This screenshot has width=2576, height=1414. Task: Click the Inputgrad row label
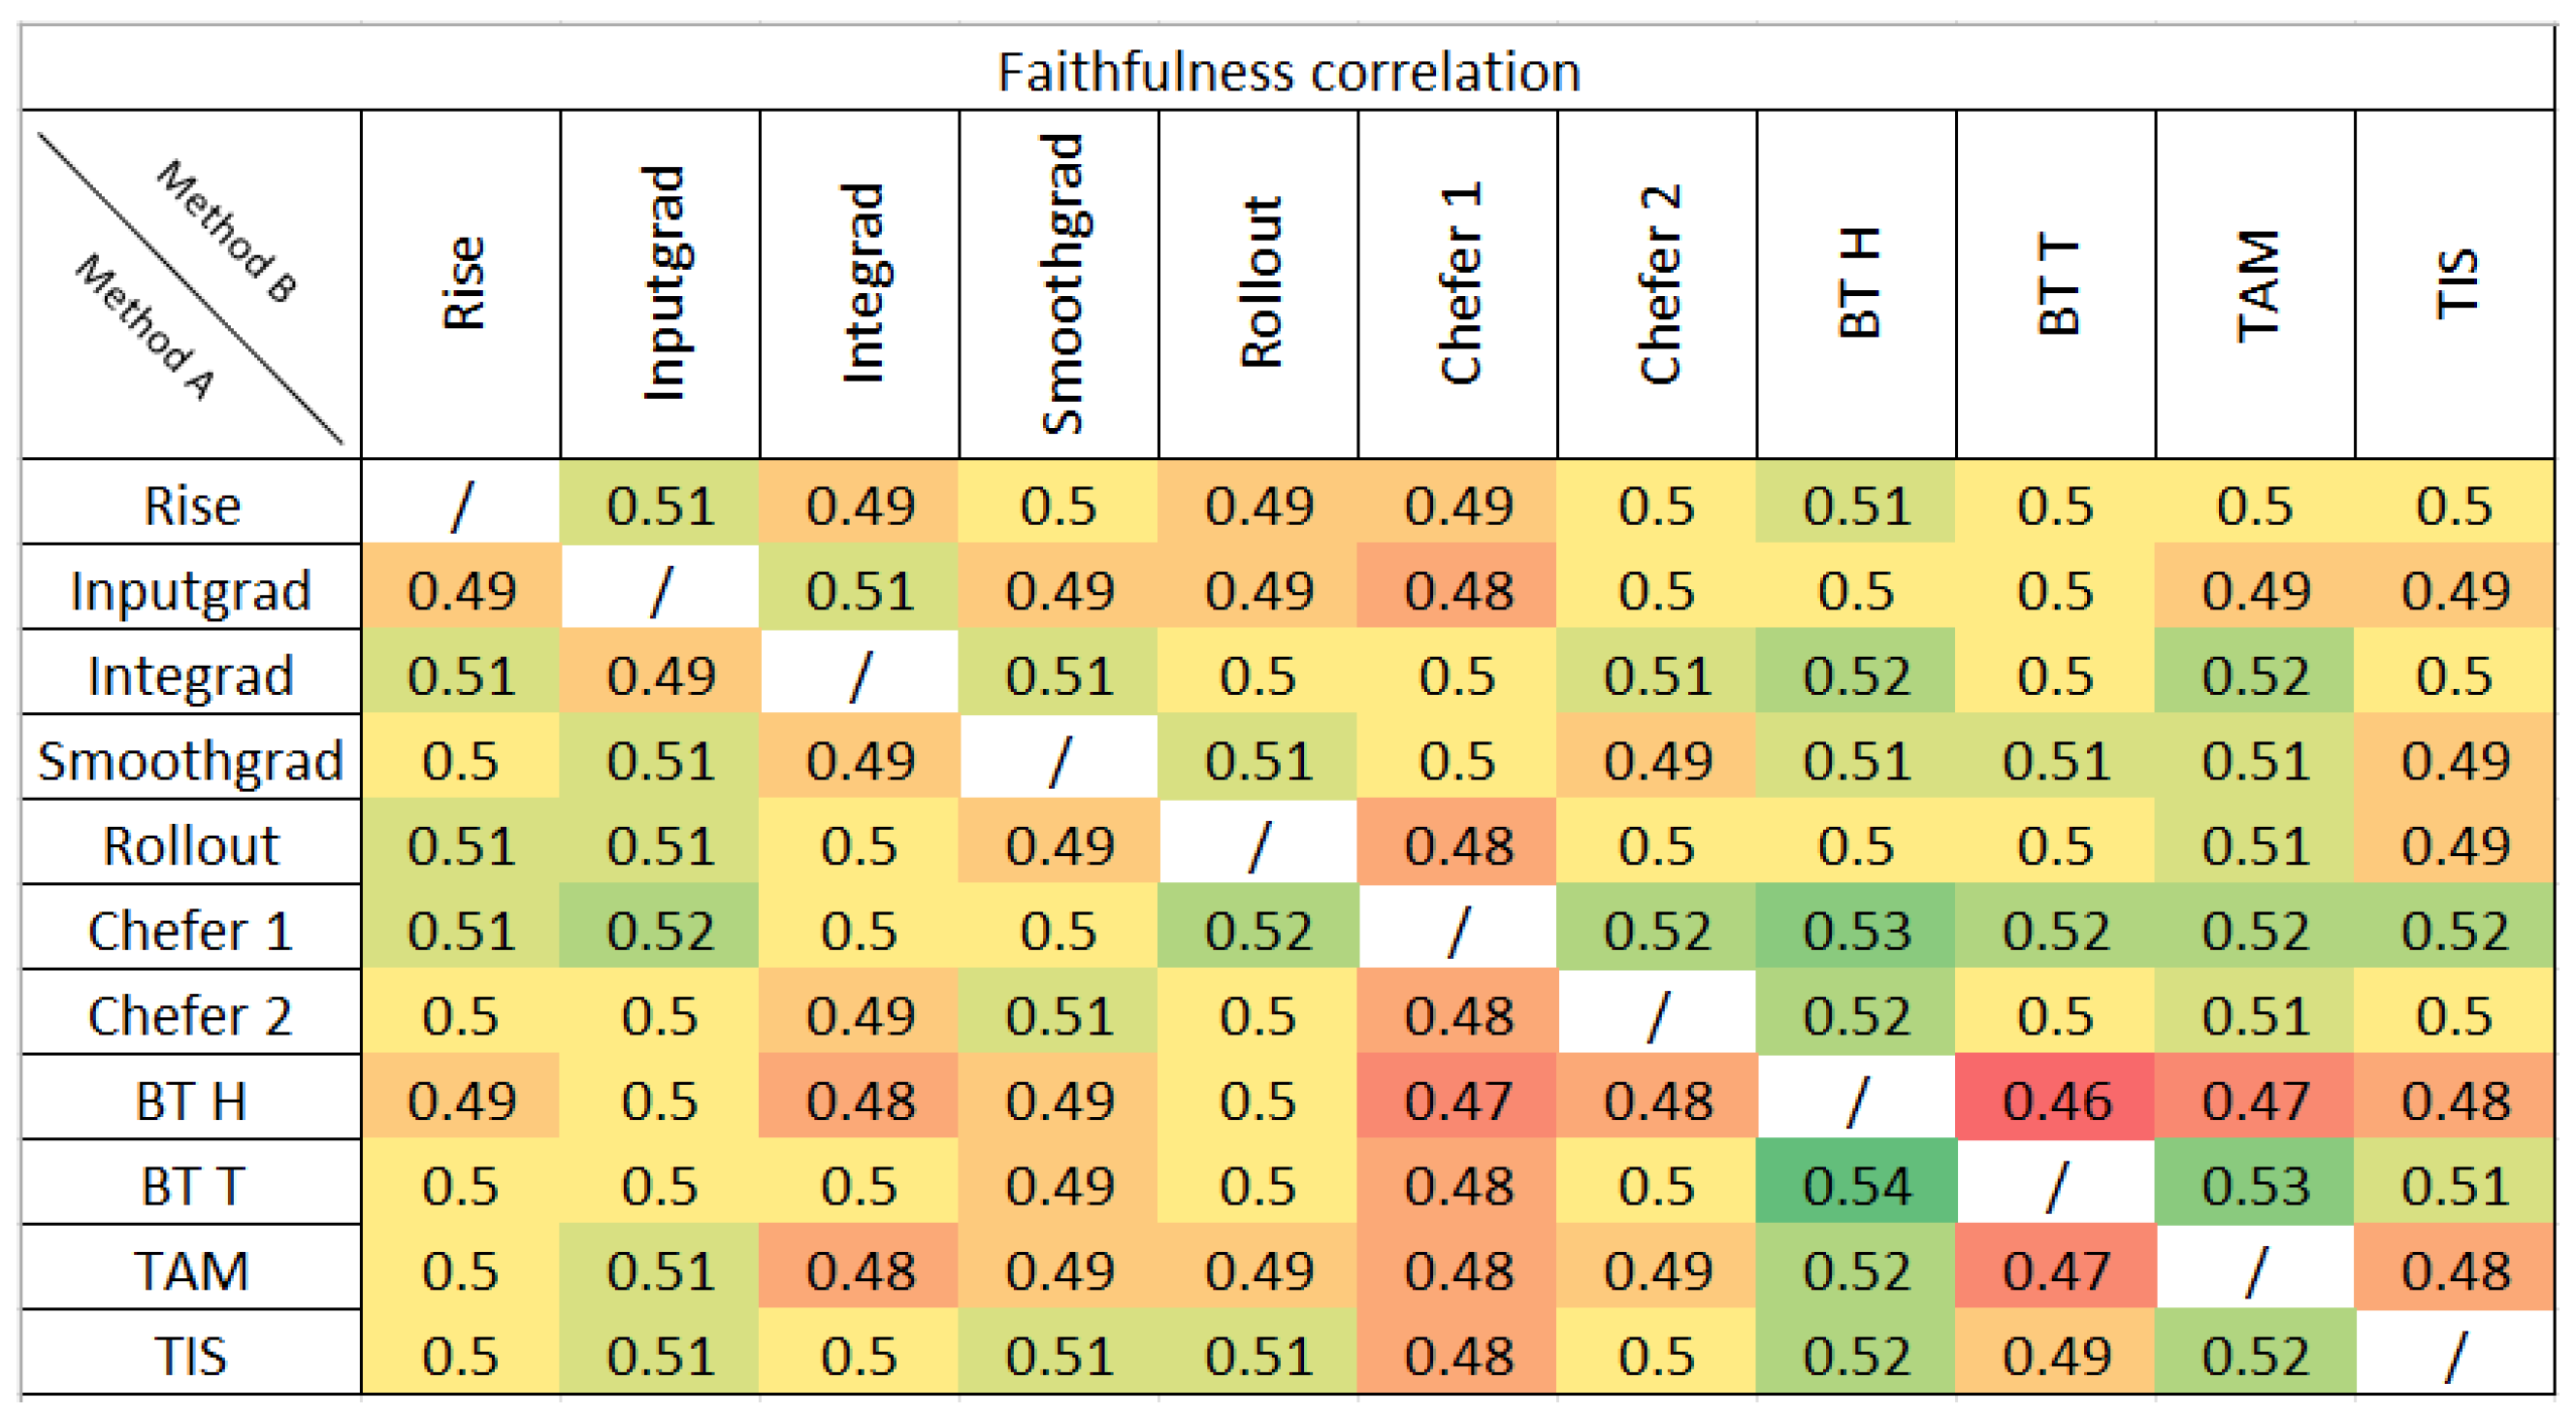point(191,590)
